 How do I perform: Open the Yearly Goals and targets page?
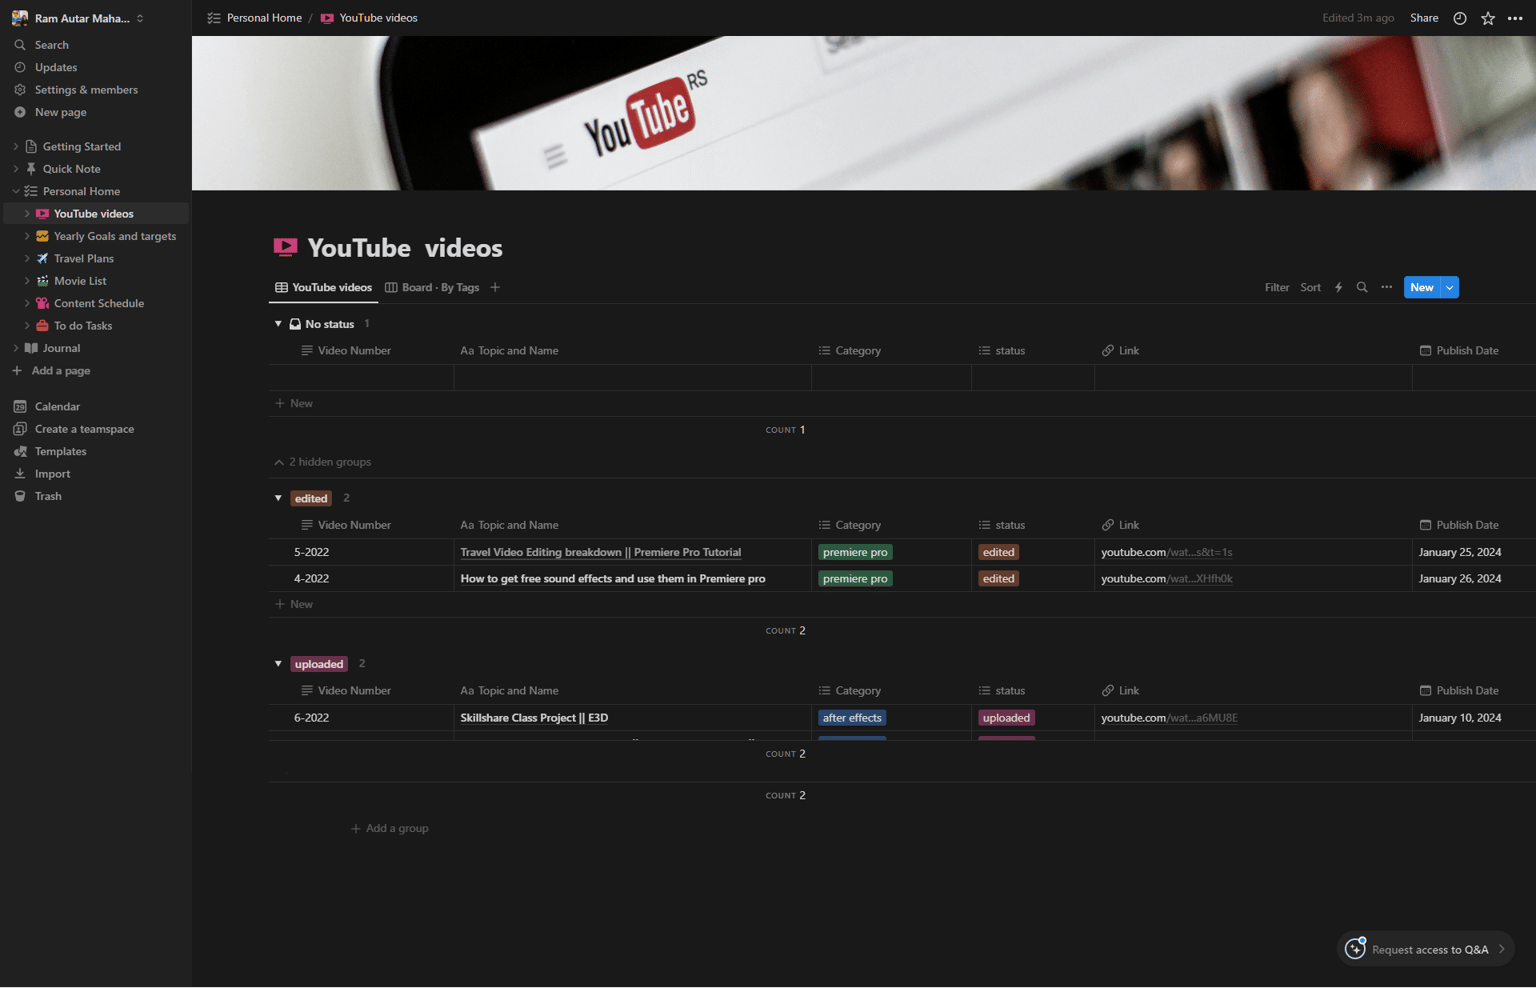[x=115, y=236]
